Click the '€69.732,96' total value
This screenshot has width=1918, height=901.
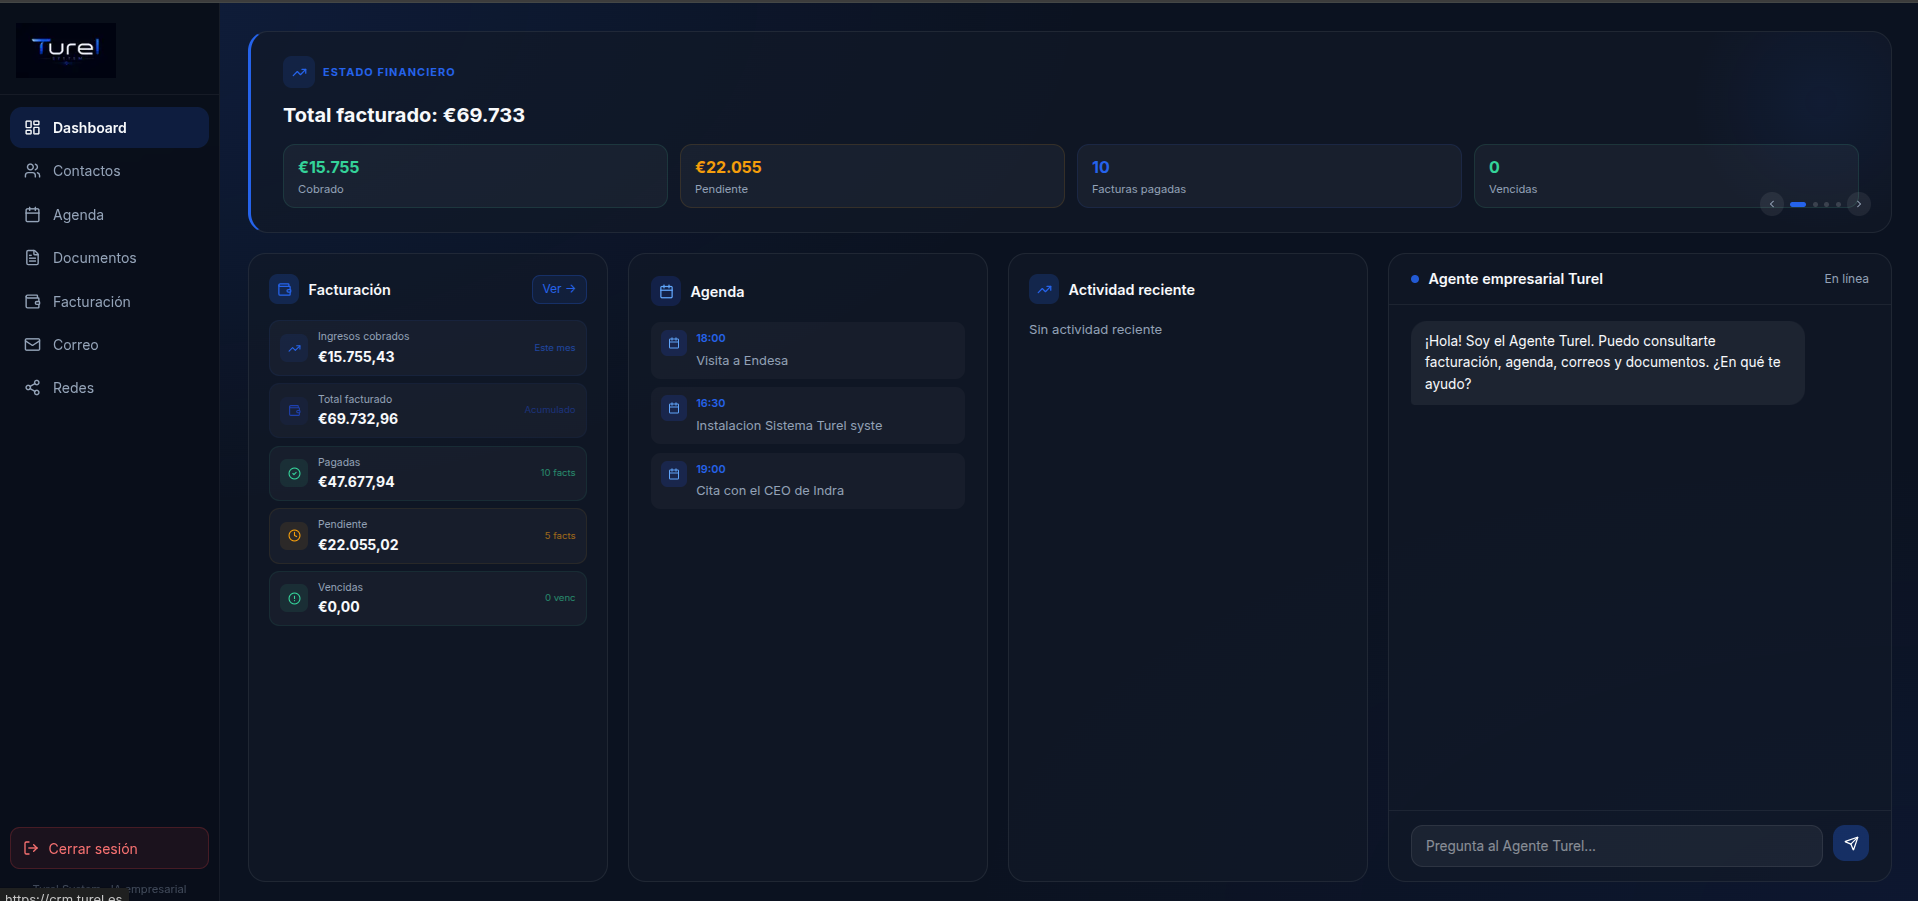[358, 419]
